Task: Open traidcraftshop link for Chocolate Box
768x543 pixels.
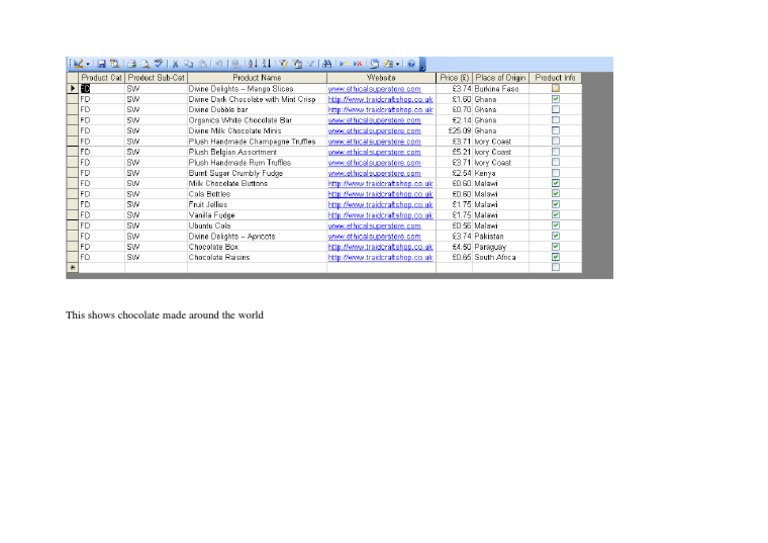Action: click(x=381, y=247)
